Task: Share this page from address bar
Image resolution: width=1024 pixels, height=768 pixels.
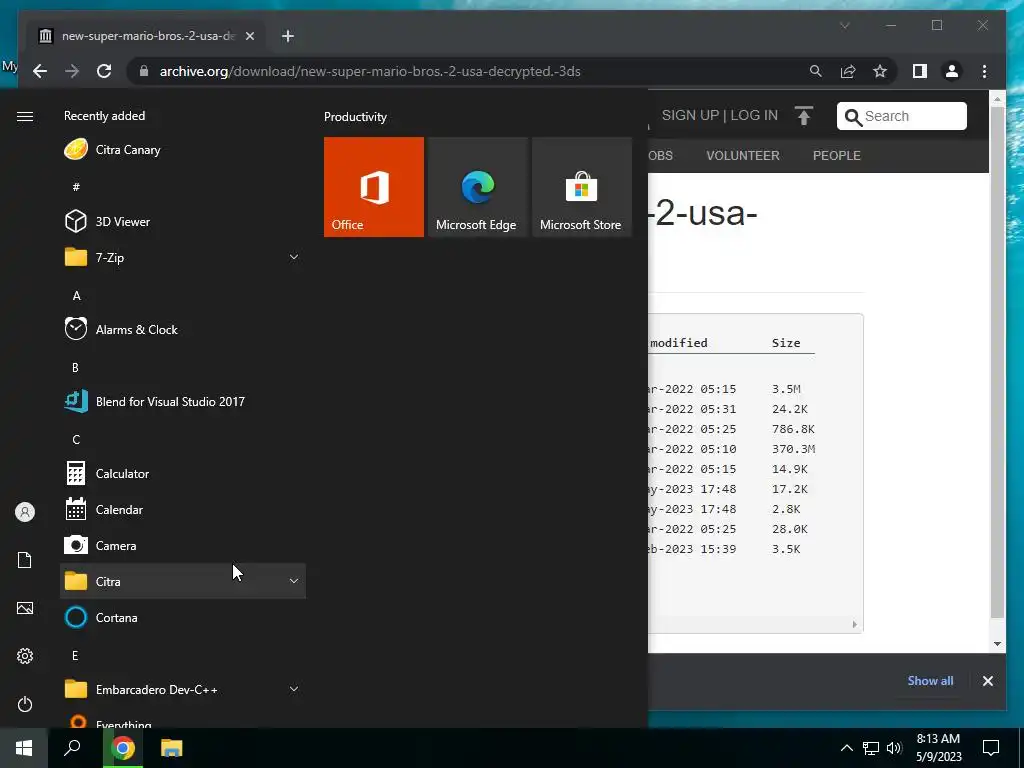Action: point(848,71)
